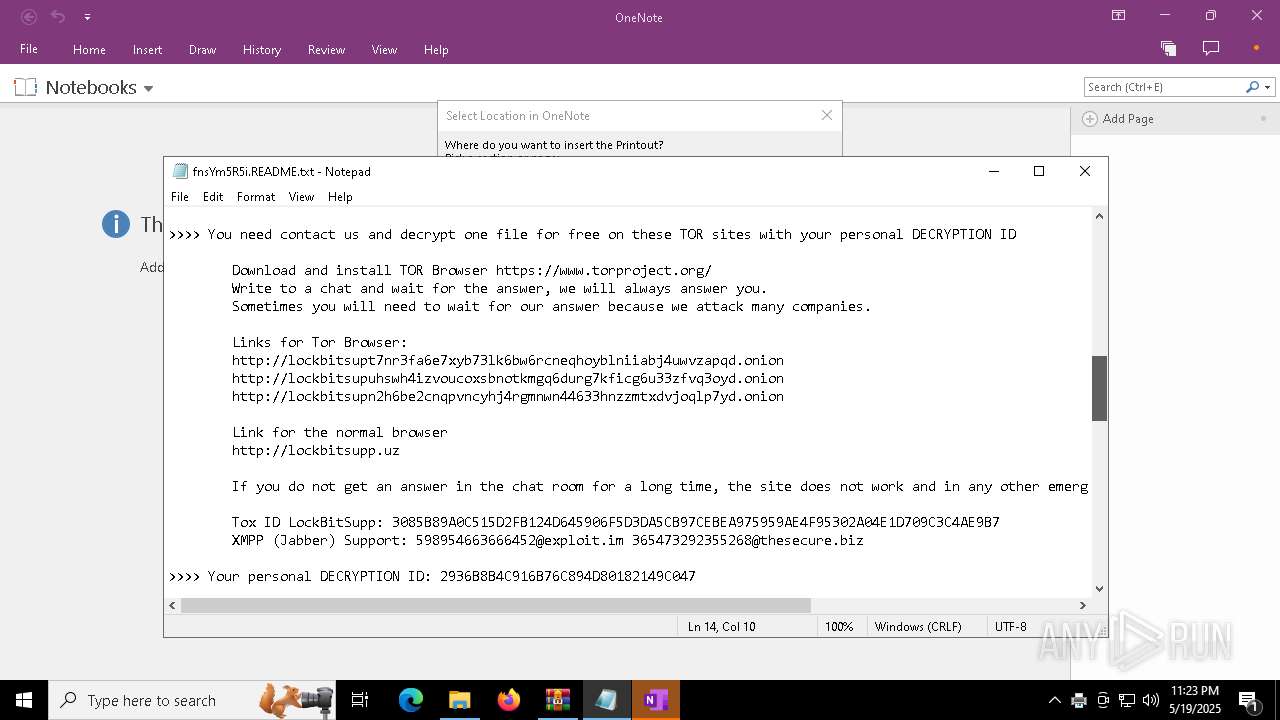Open the View ribbon tab in OneNote
The height and width of the screenshot is (720, 1280).
(x=384, y=49)
